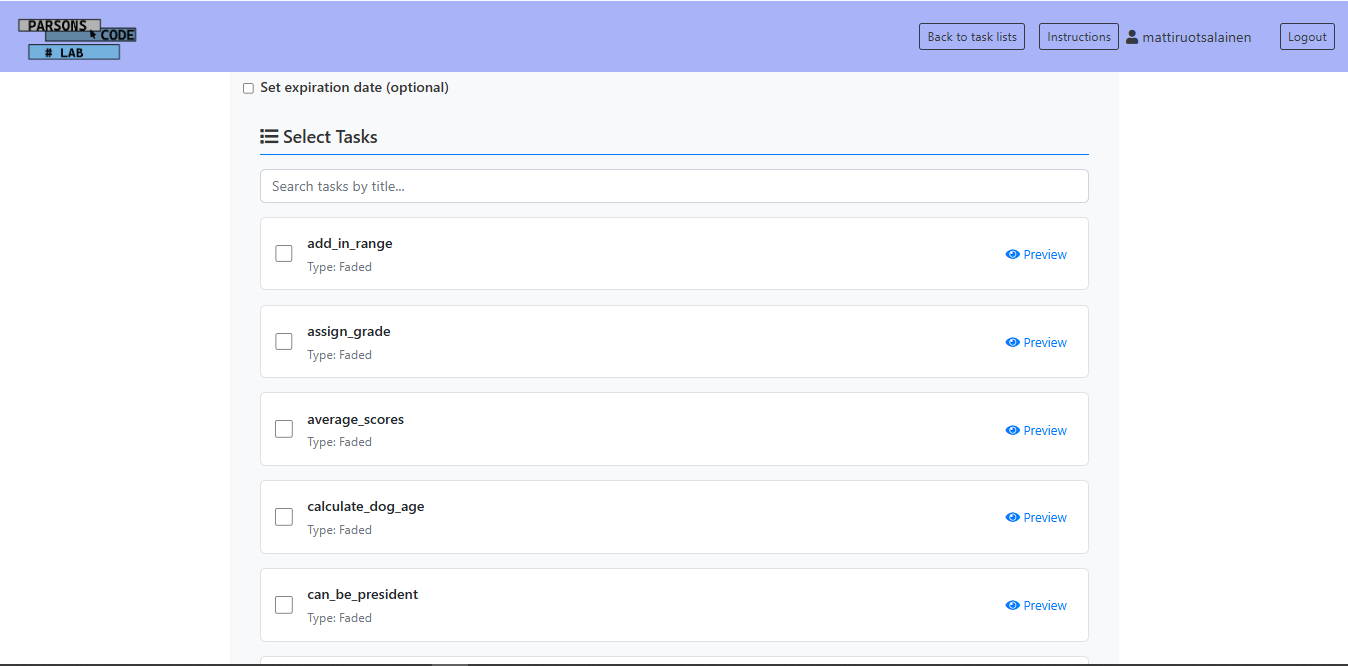Viewport: 1348px width, 666px height.
Task: Click the Parsons Code Lab logo
Action: (77, 36)
